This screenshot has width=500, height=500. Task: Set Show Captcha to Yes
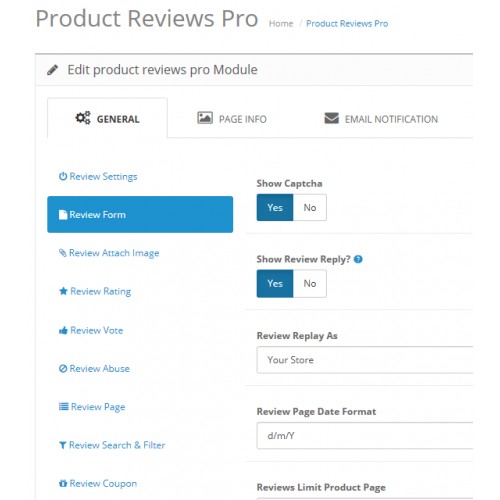[275, 207]
